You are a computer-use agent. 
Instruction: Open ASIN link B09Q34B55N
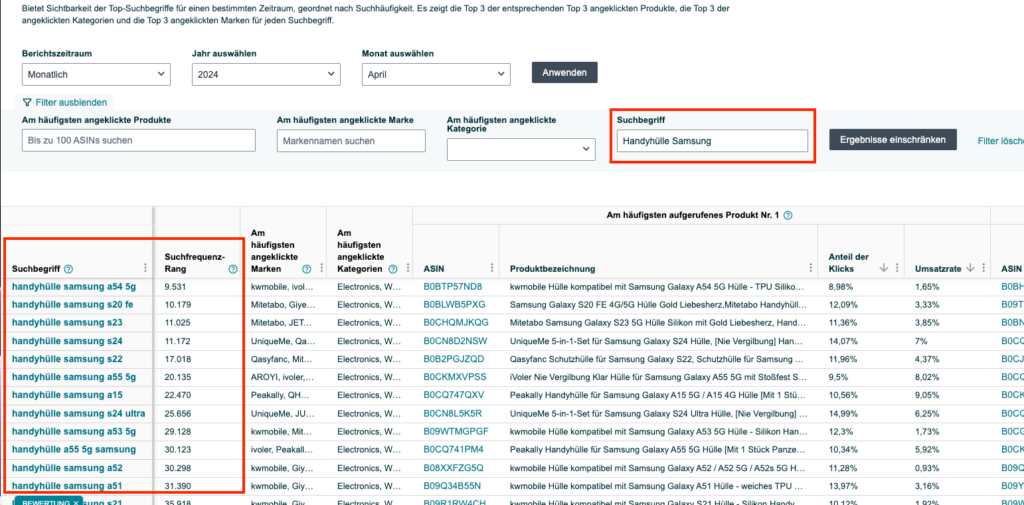click(453, 486)
